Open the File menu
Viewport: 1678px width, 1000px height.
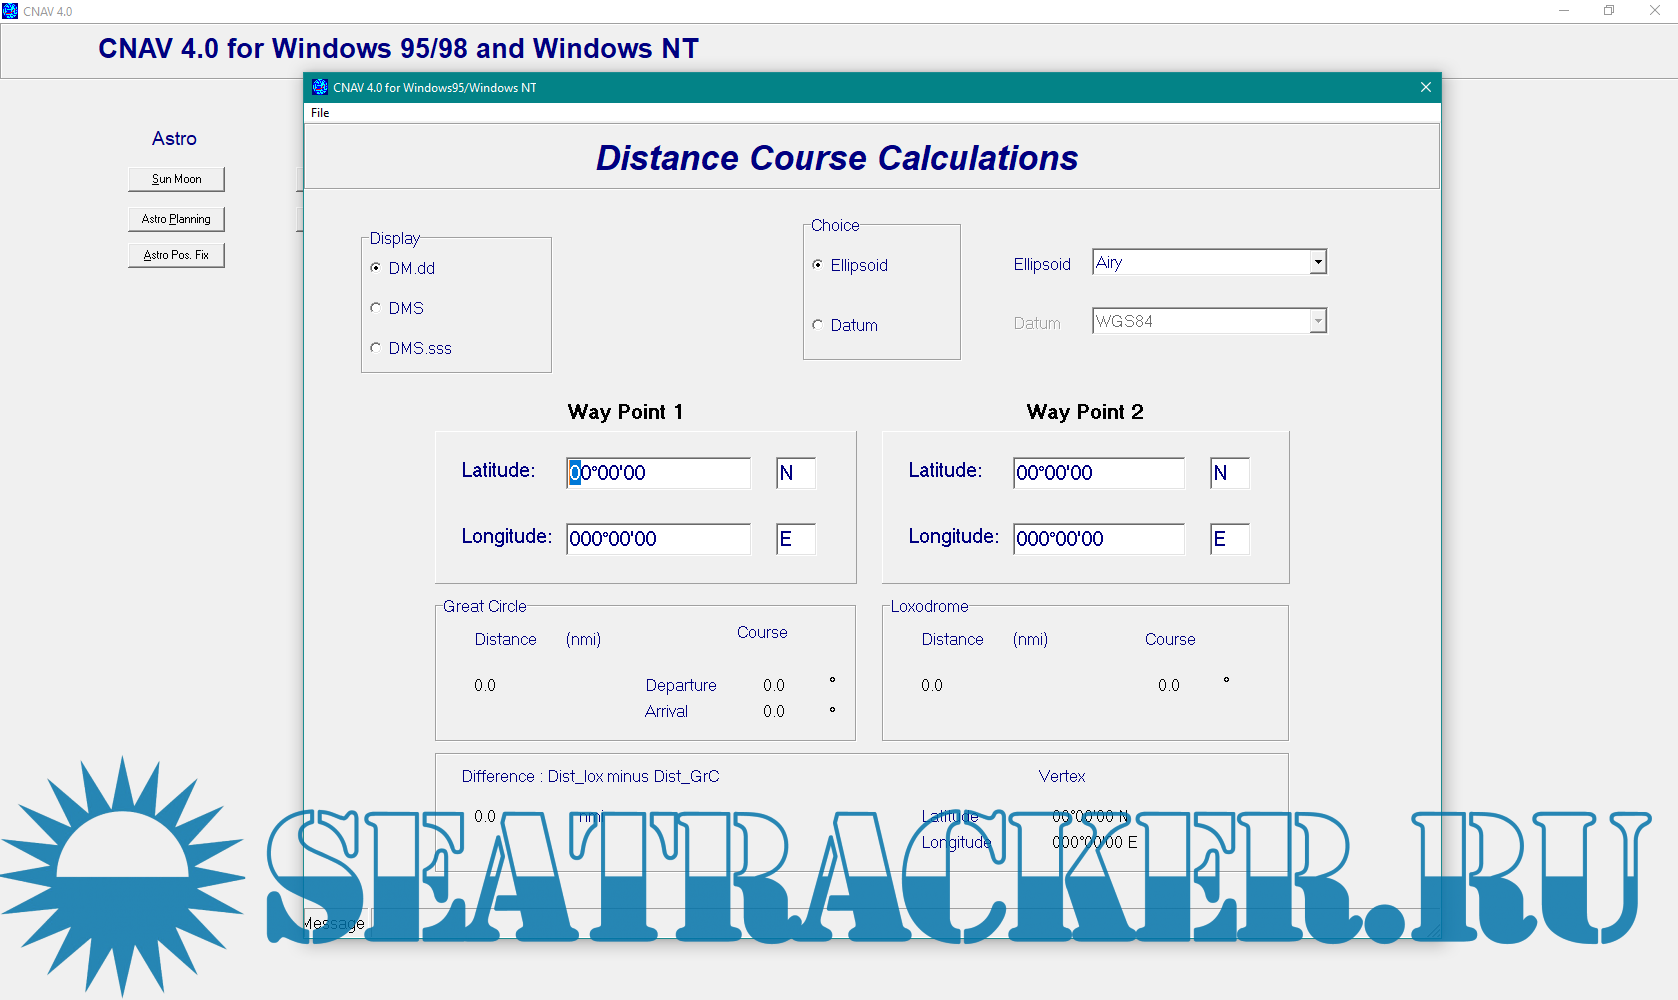tap(320, 113)
